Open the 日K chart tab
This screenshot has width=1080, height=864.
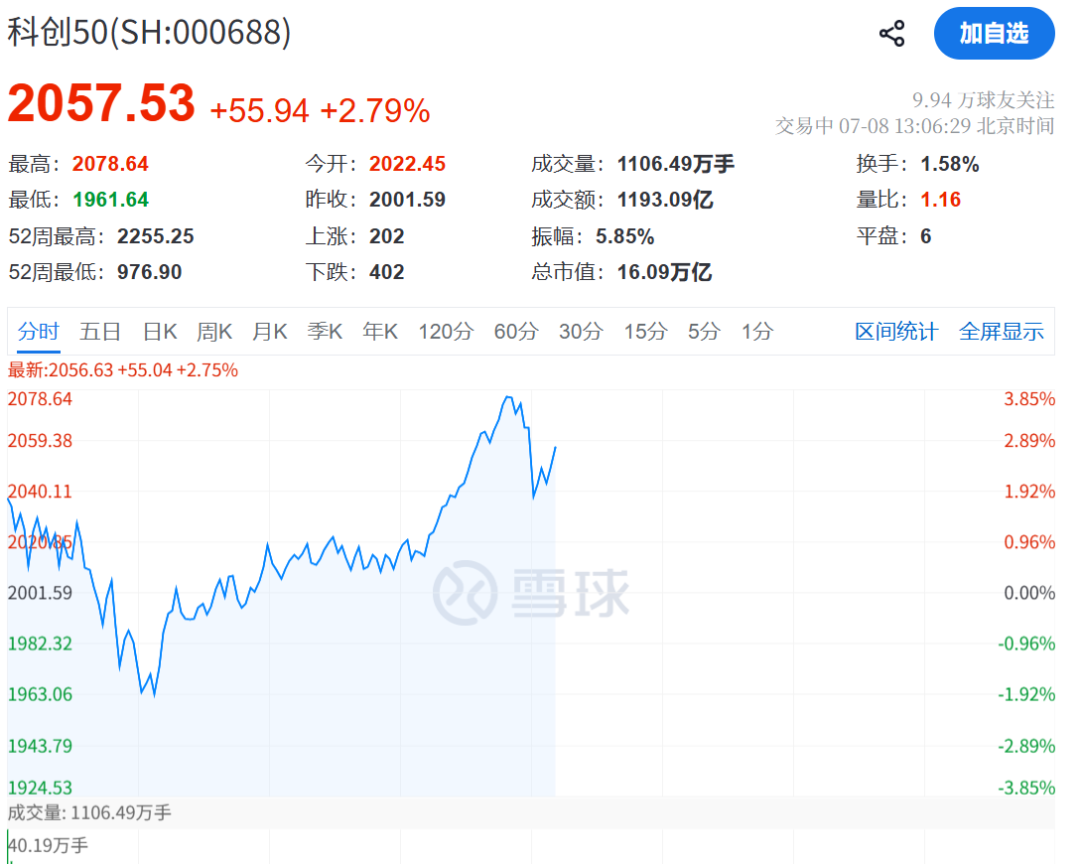tap(160, 331)
